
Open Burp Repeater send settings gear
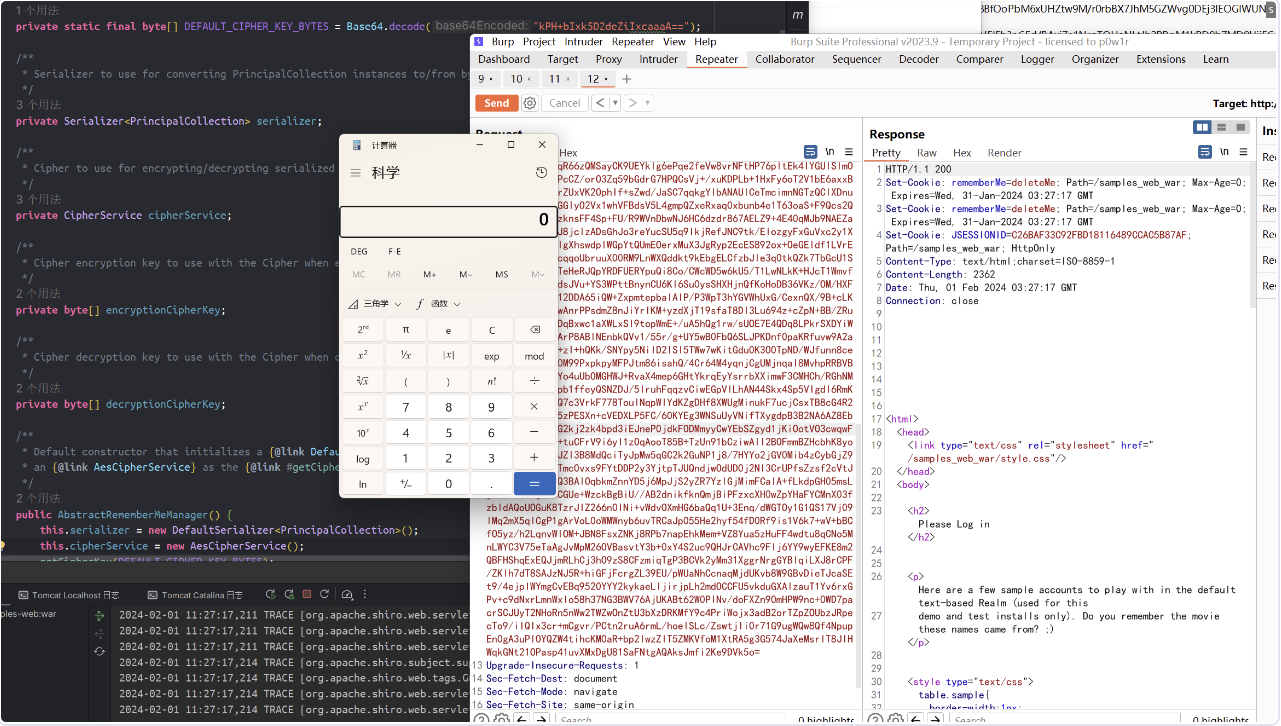pos(530,103)
